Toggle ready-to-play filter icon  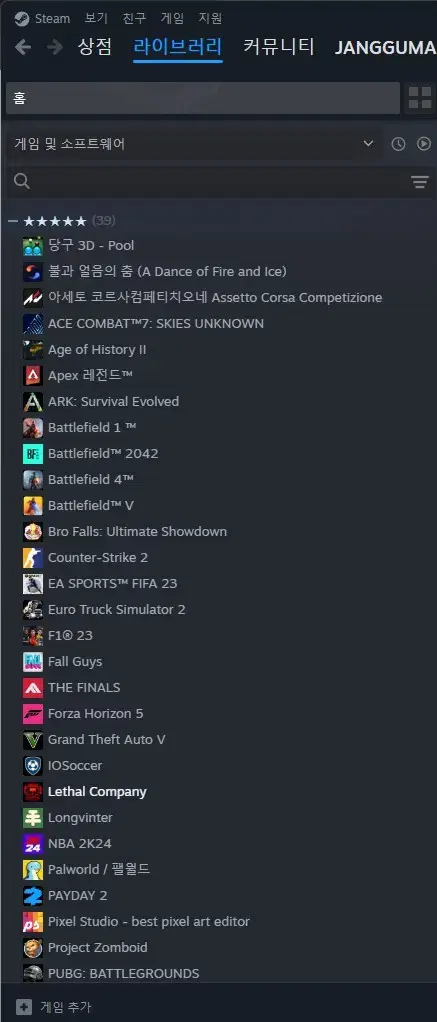tap(424, 144)
